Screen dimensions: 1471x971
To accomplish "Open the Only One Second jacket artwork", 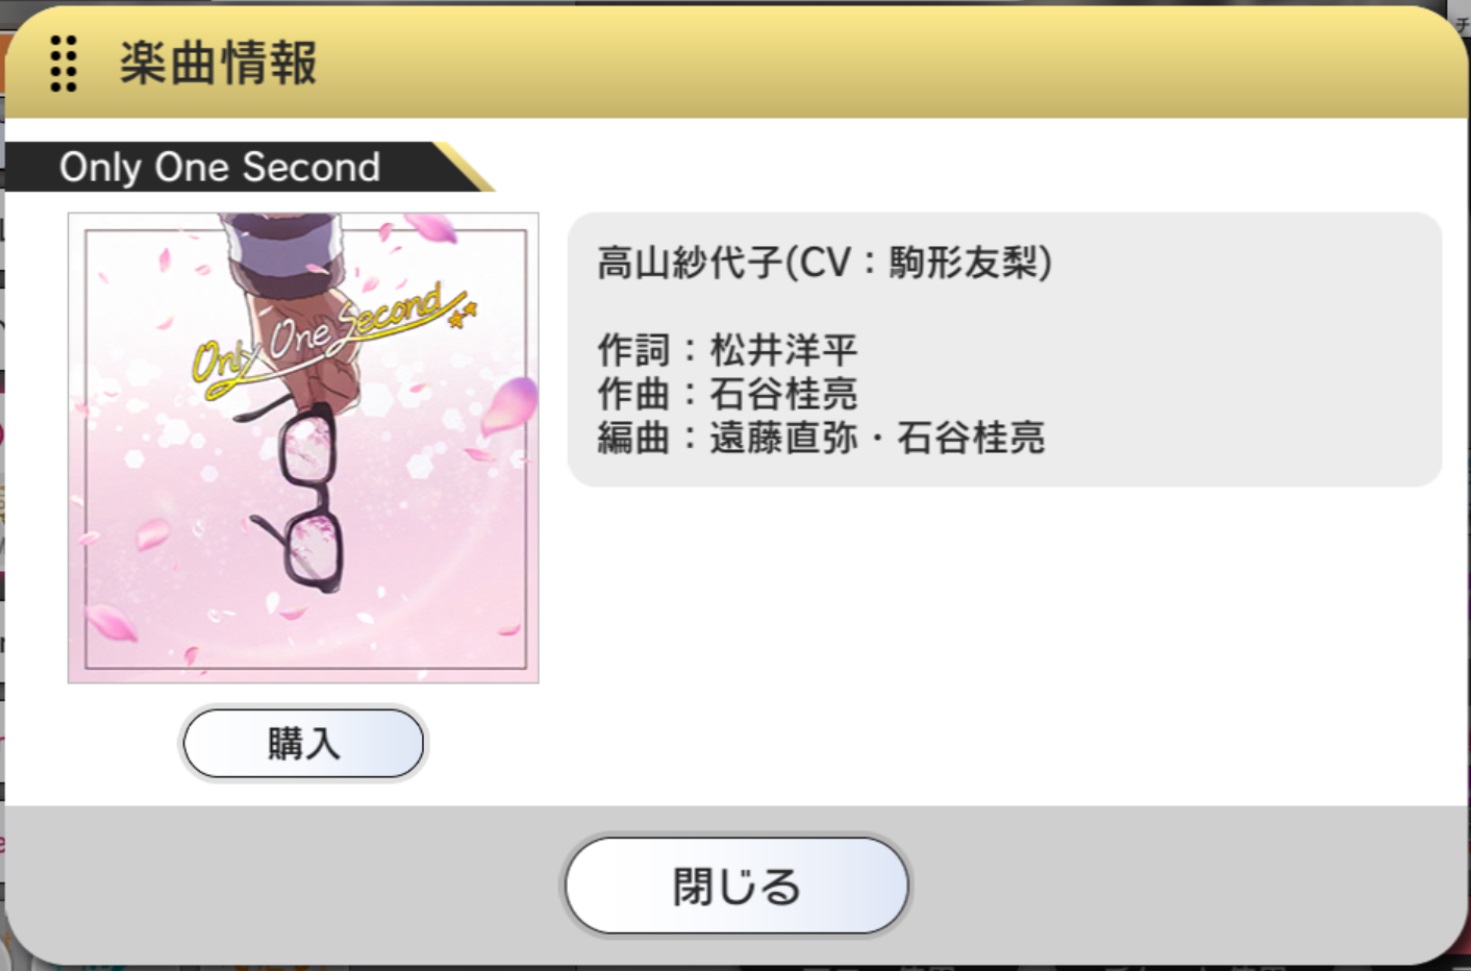I will point(303,448).
